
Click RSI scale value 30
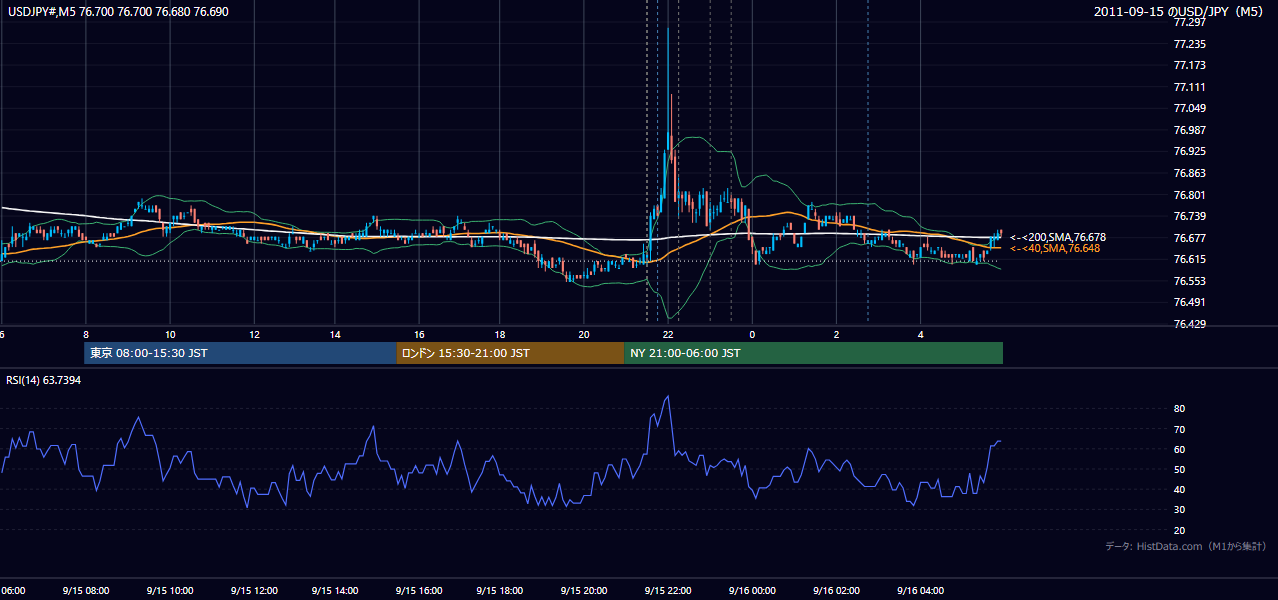click(x=1179, y=510)
